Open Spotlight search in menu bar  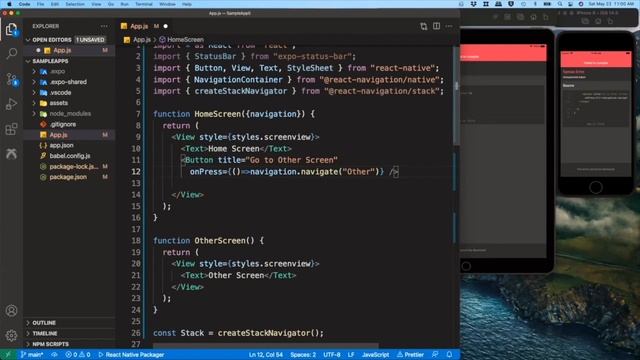pos(560,4)
